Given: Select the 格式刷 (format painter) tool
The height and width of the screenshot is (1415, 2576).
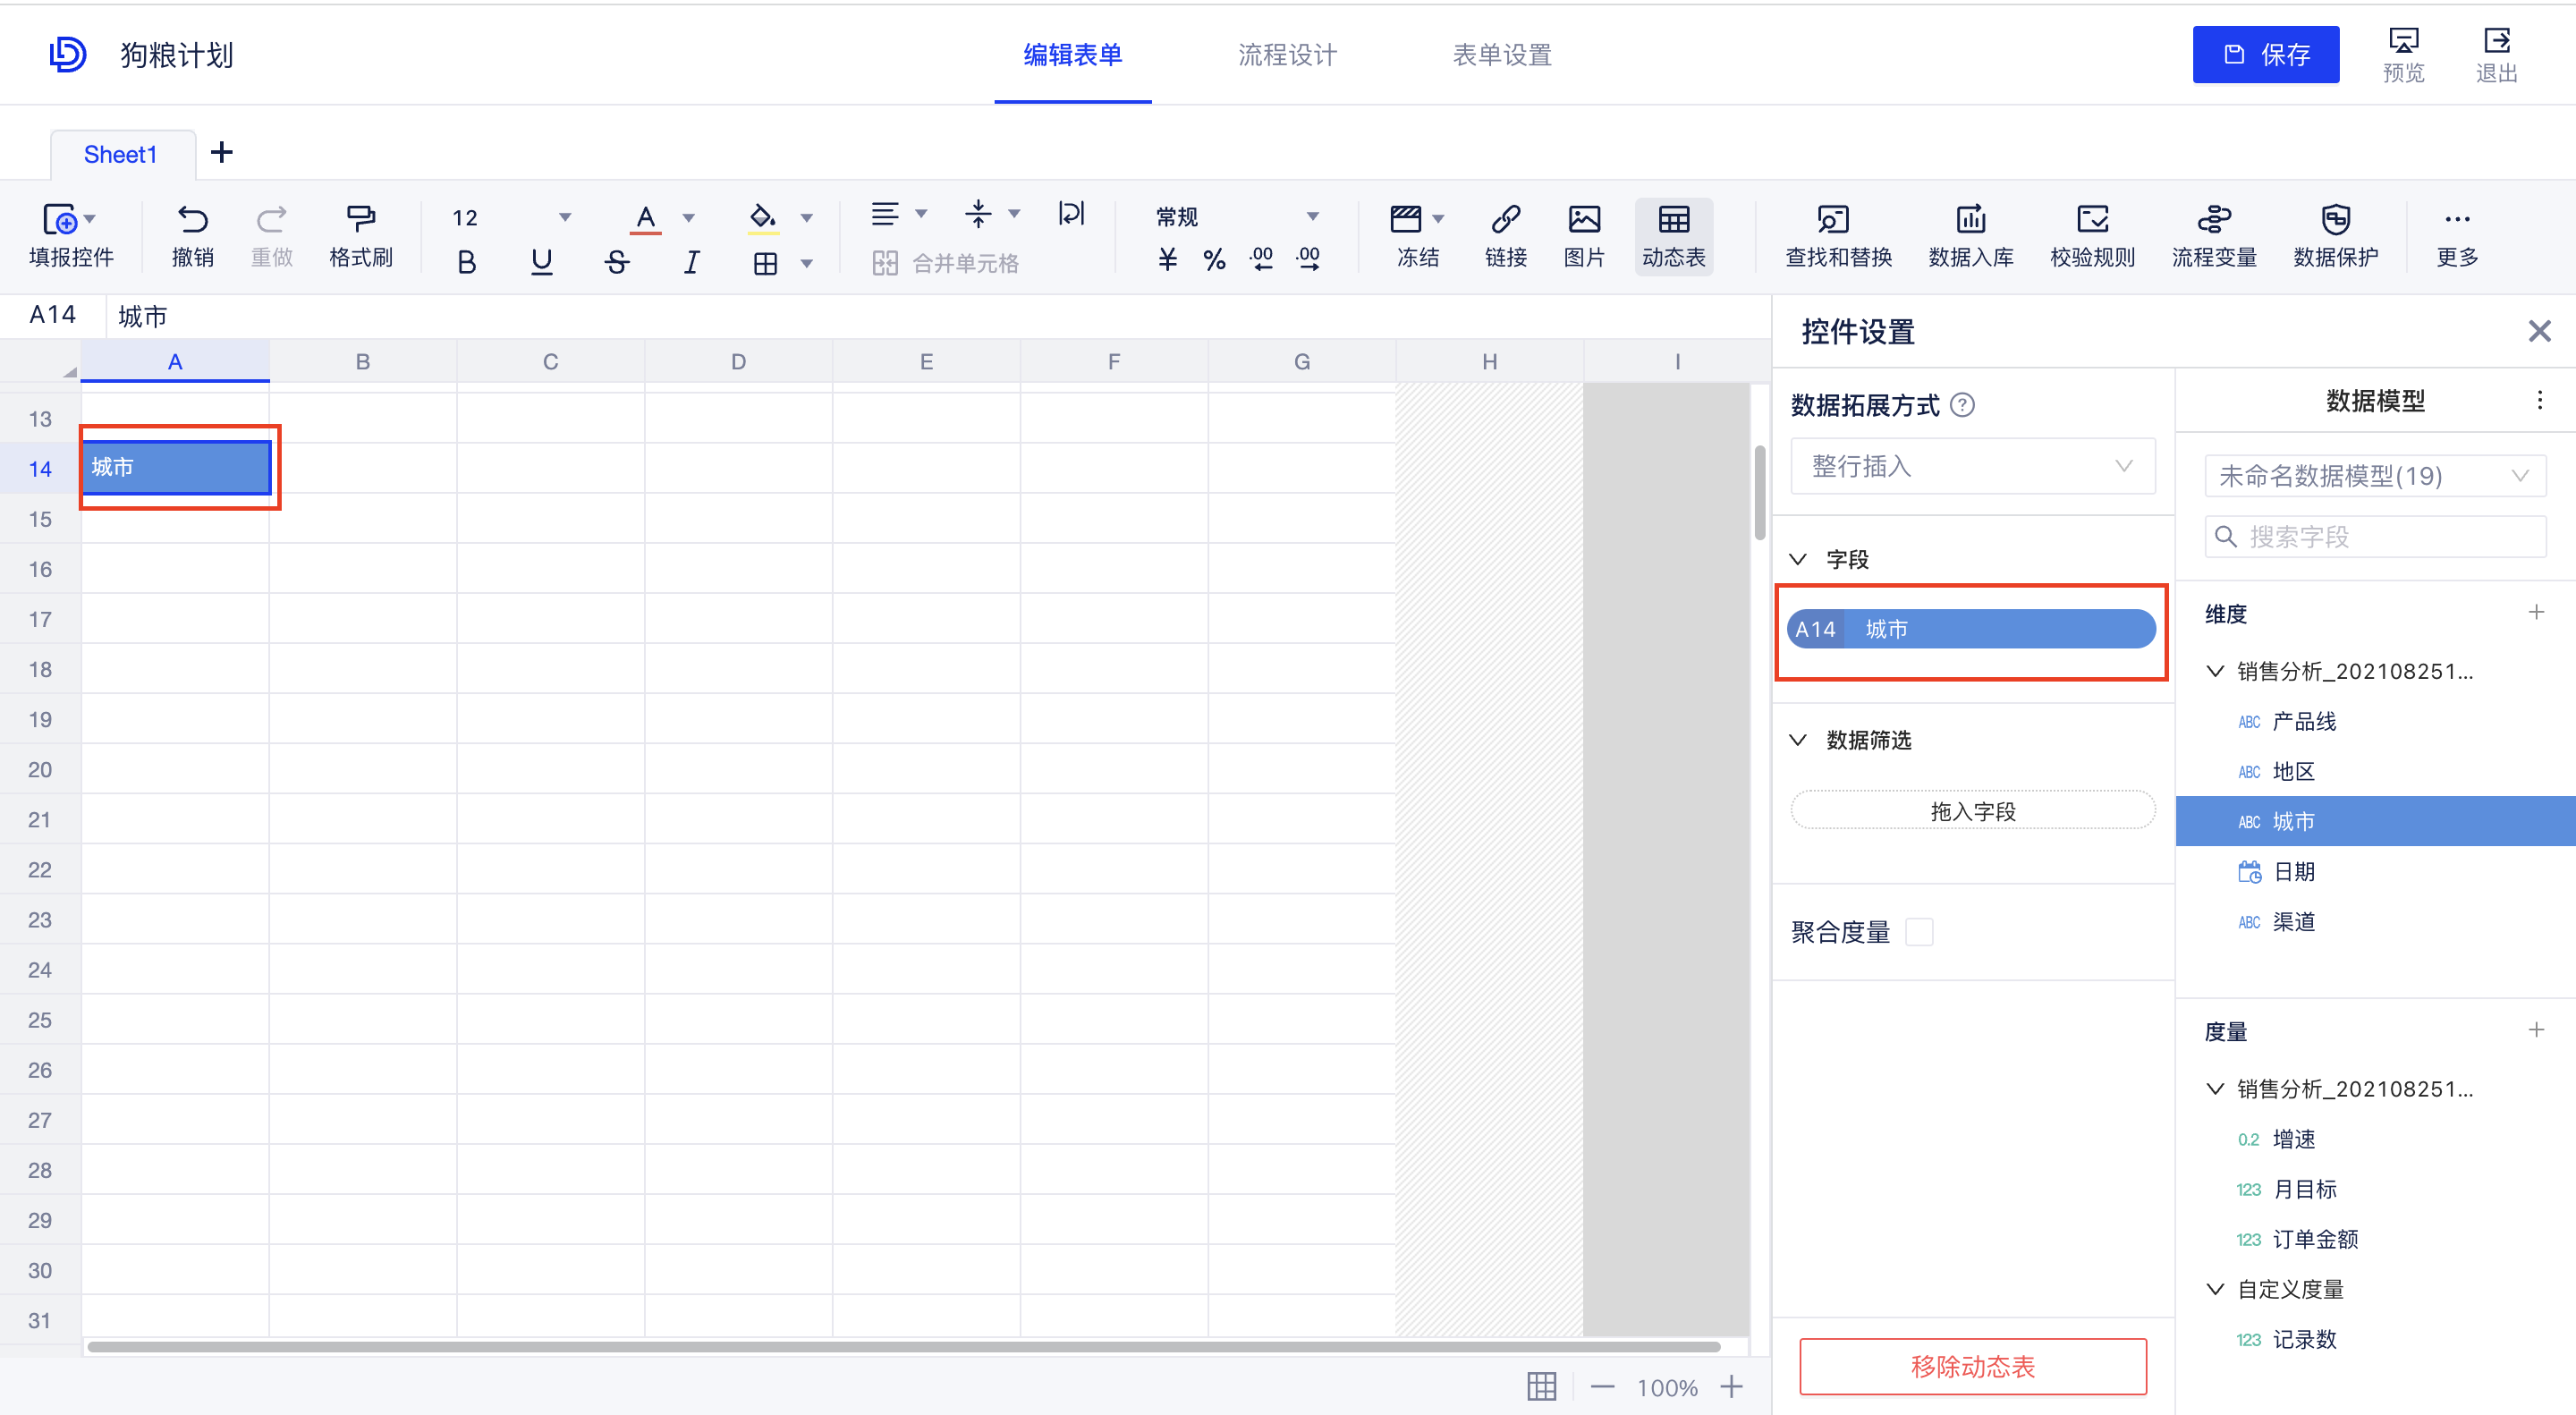Looking at the screenshot, I should pyautogui.click(x=361, y=236).
